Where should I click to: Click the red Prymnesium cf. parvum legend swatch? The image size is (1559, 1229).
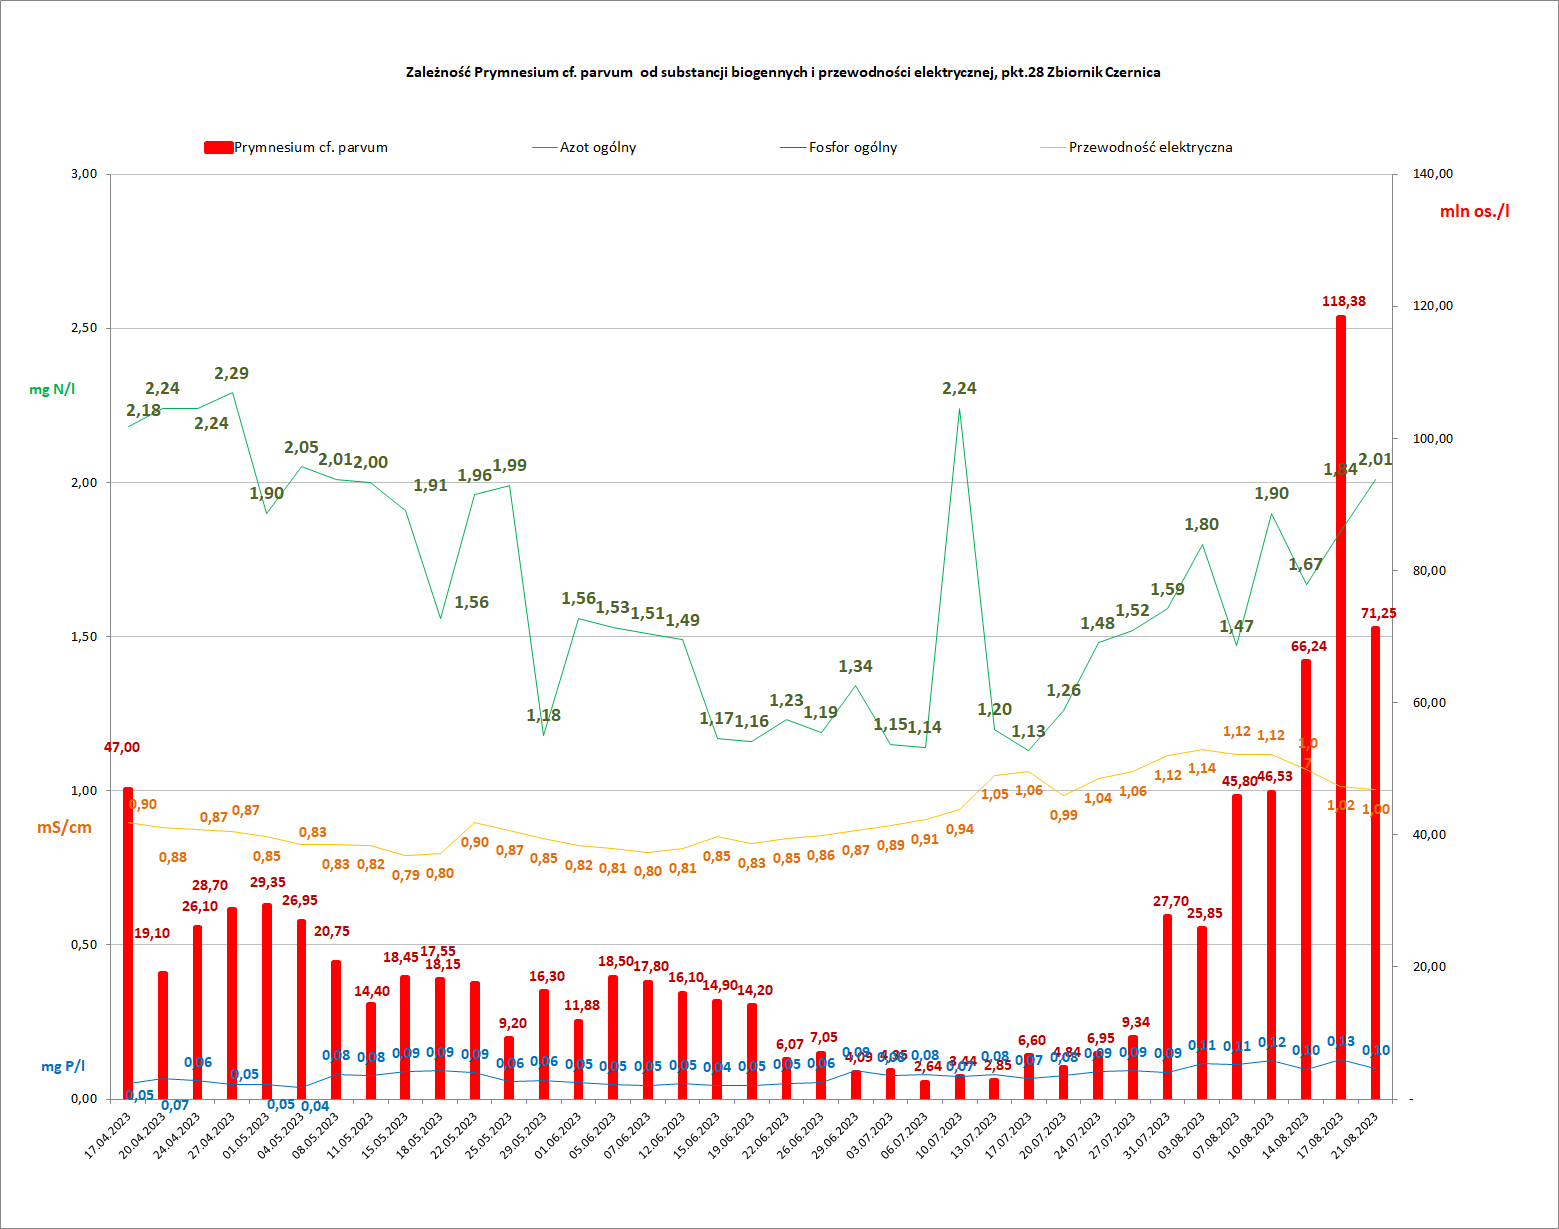tap(218, 148)
